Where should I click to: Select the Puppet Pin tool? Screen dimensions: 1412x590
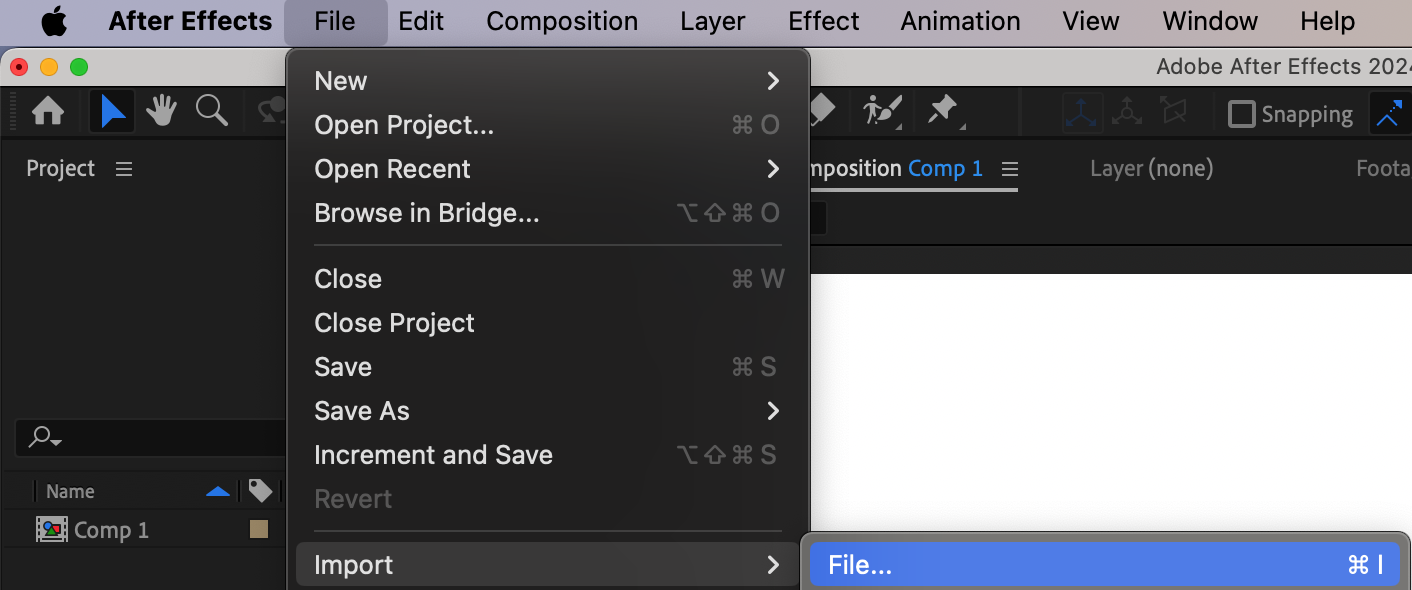(943, 111)
